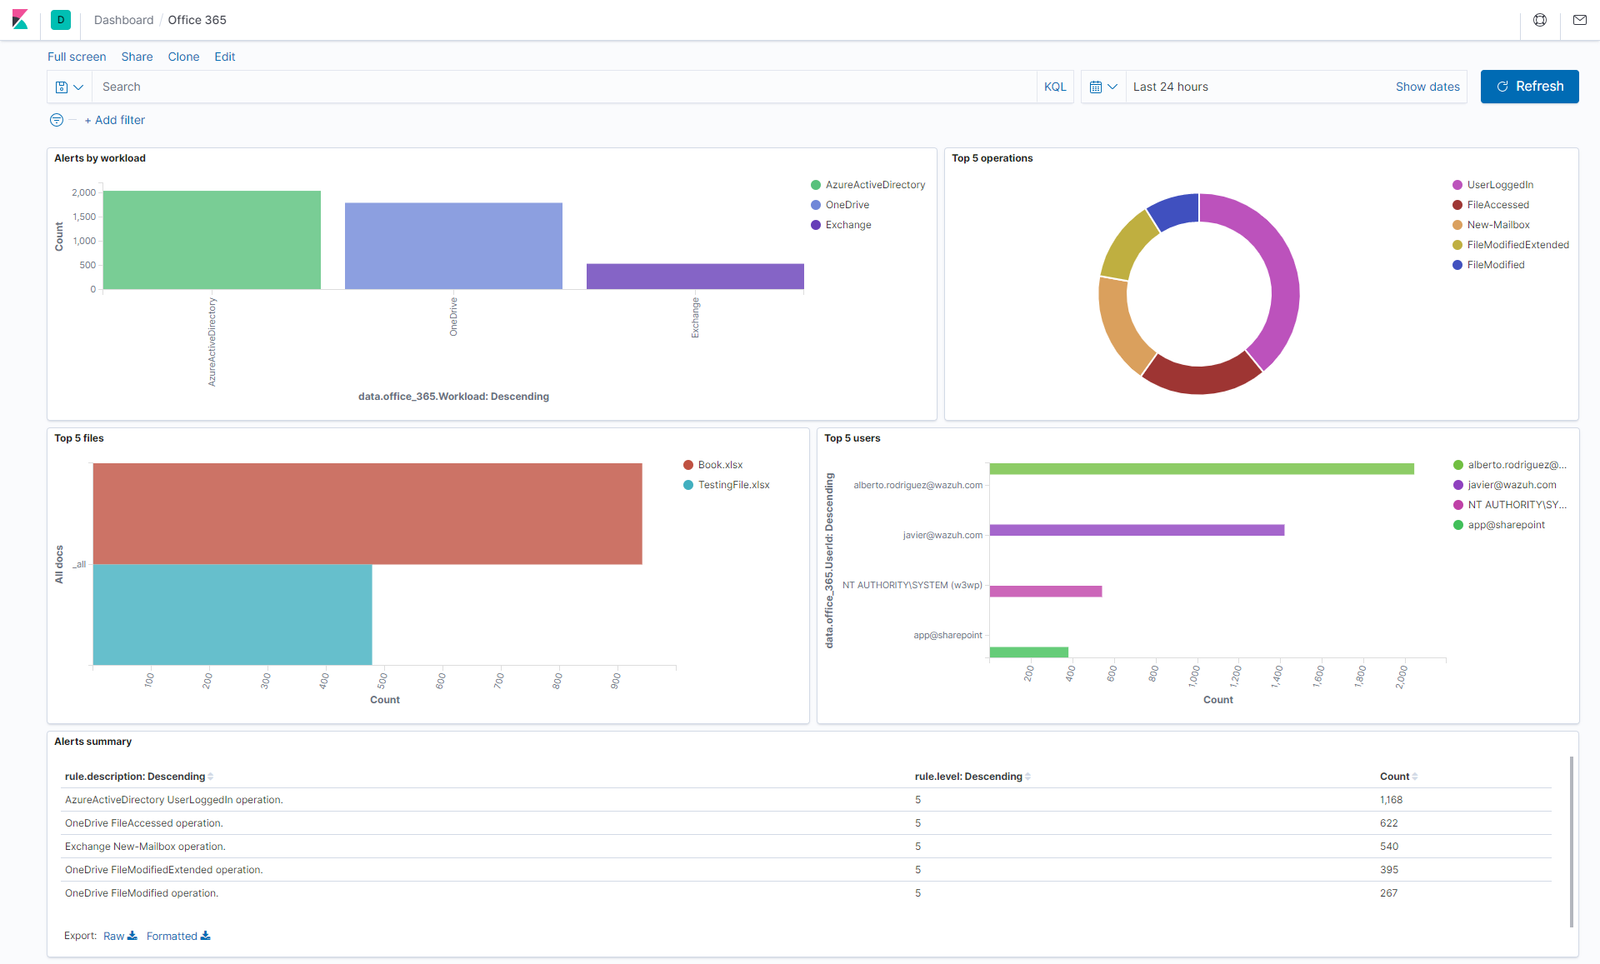
Task: Open the date quick menu calendar
Action: point(1103,87)
